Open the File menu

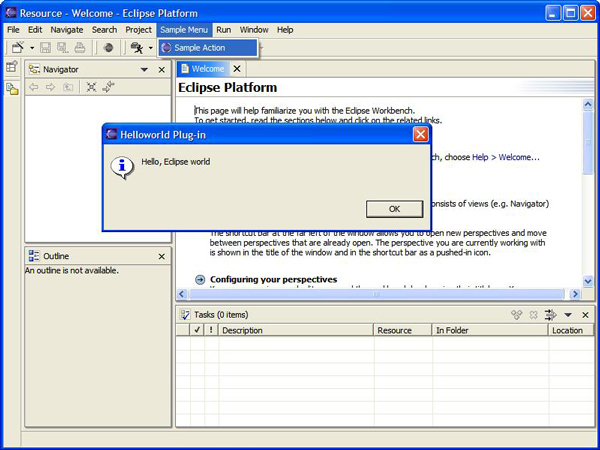click(x=13, y=30)
